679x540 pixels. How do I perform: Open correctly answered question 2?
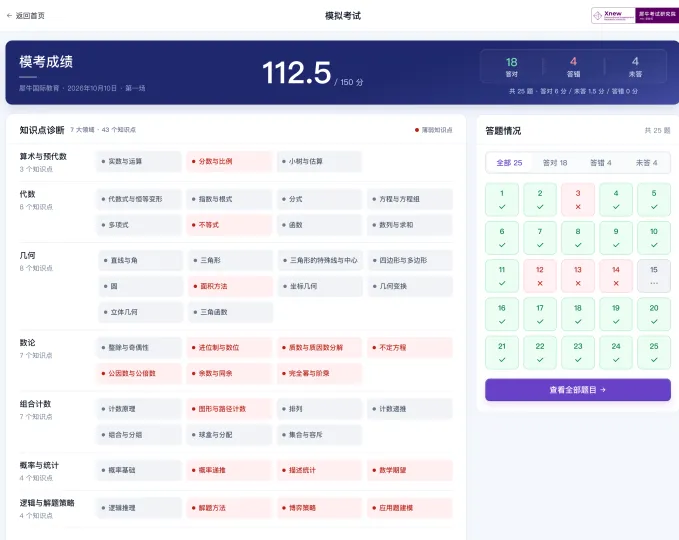540,200
